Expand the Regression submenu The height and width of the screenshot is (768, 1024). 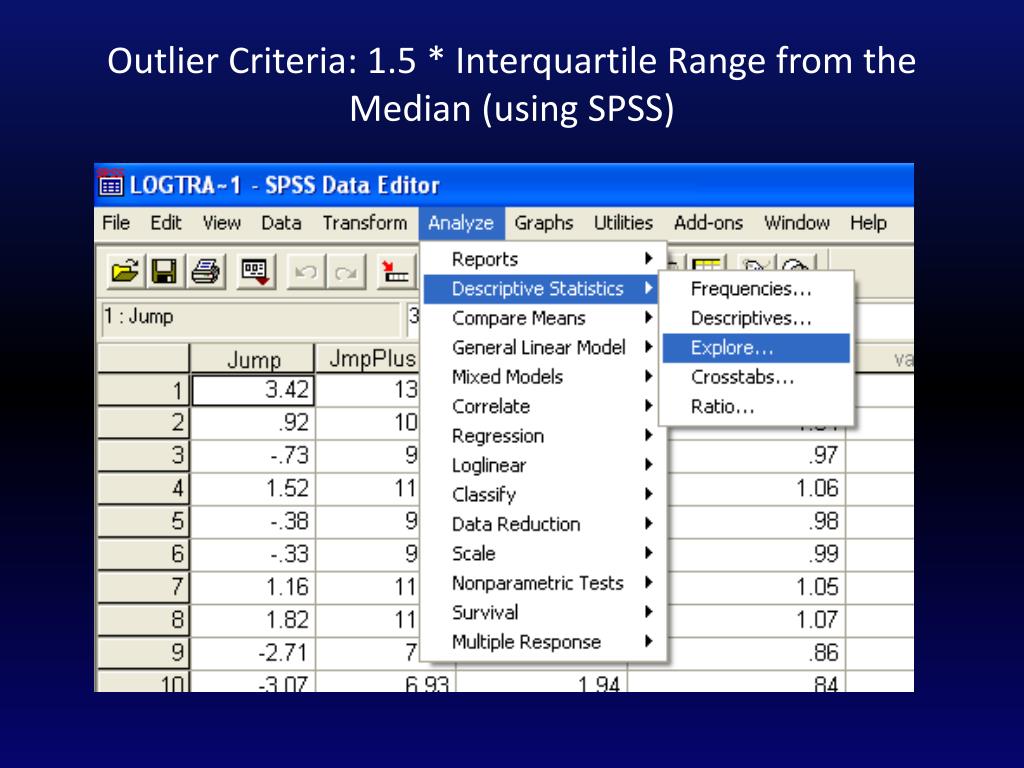(544, 436)
